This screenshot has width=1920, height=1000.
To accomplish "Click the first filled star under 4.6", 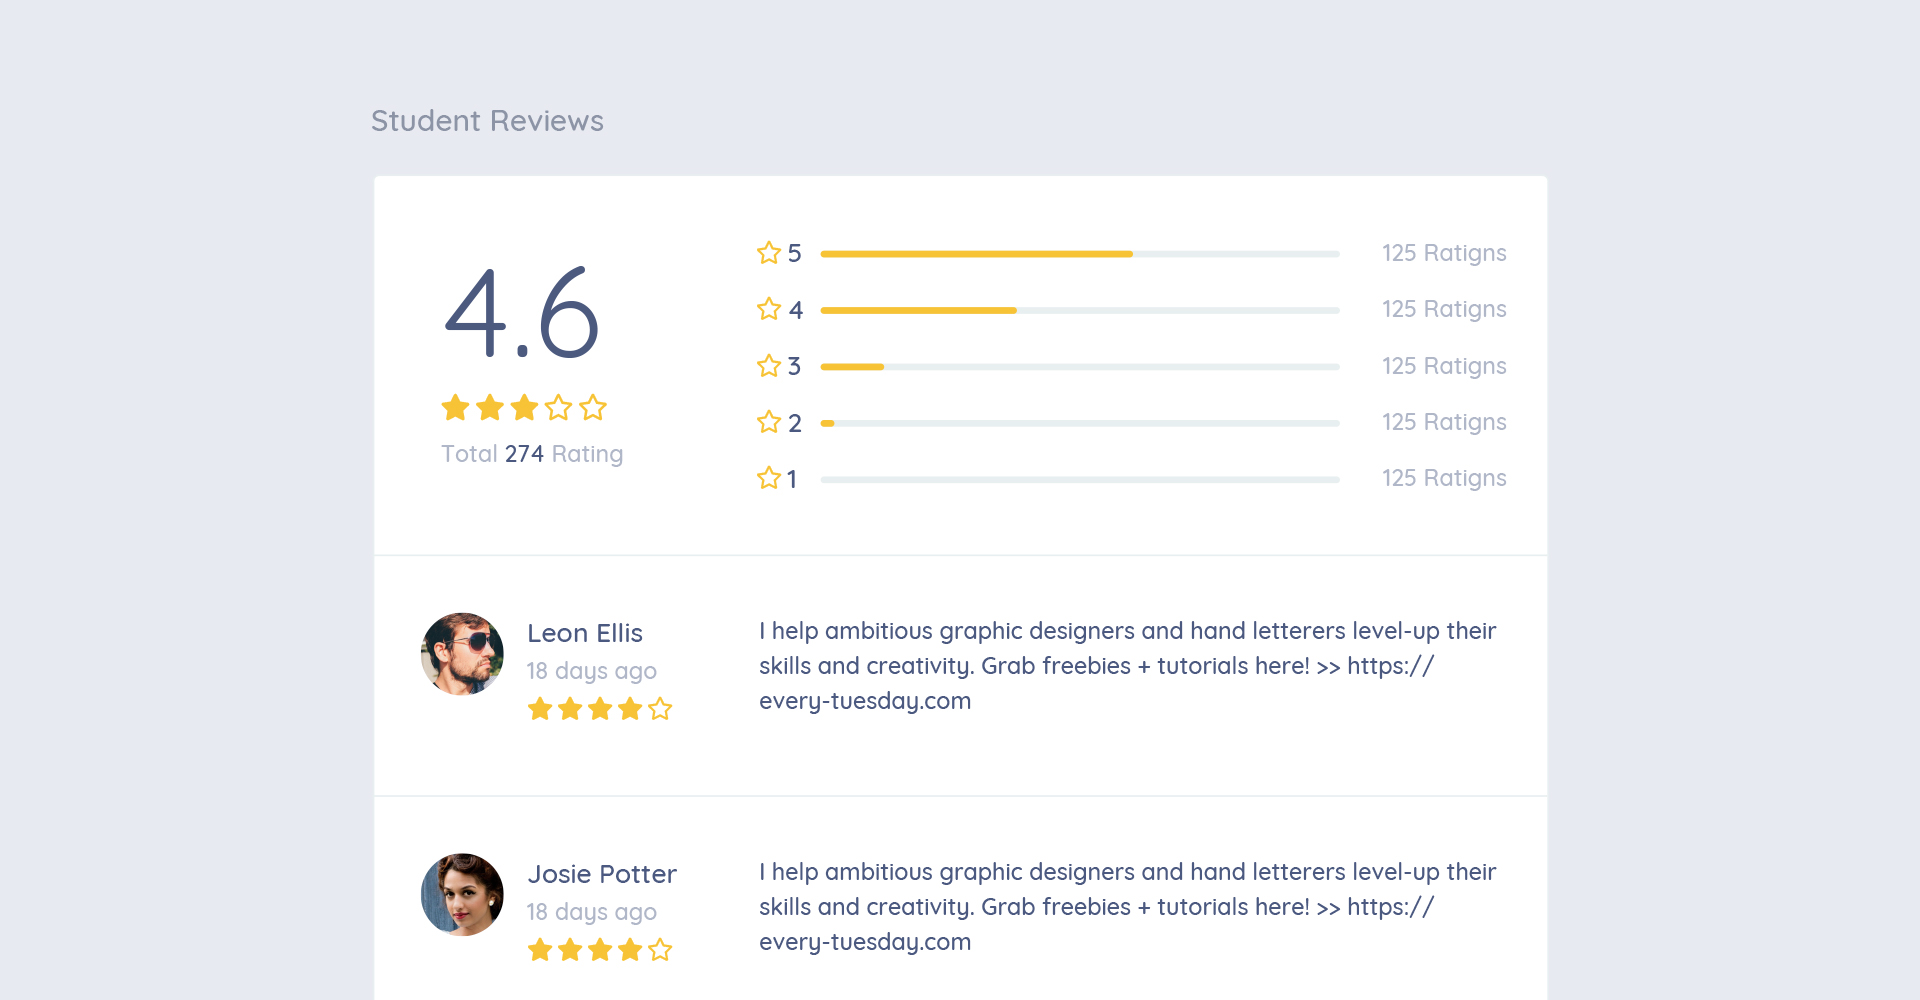I will (455, 407).
